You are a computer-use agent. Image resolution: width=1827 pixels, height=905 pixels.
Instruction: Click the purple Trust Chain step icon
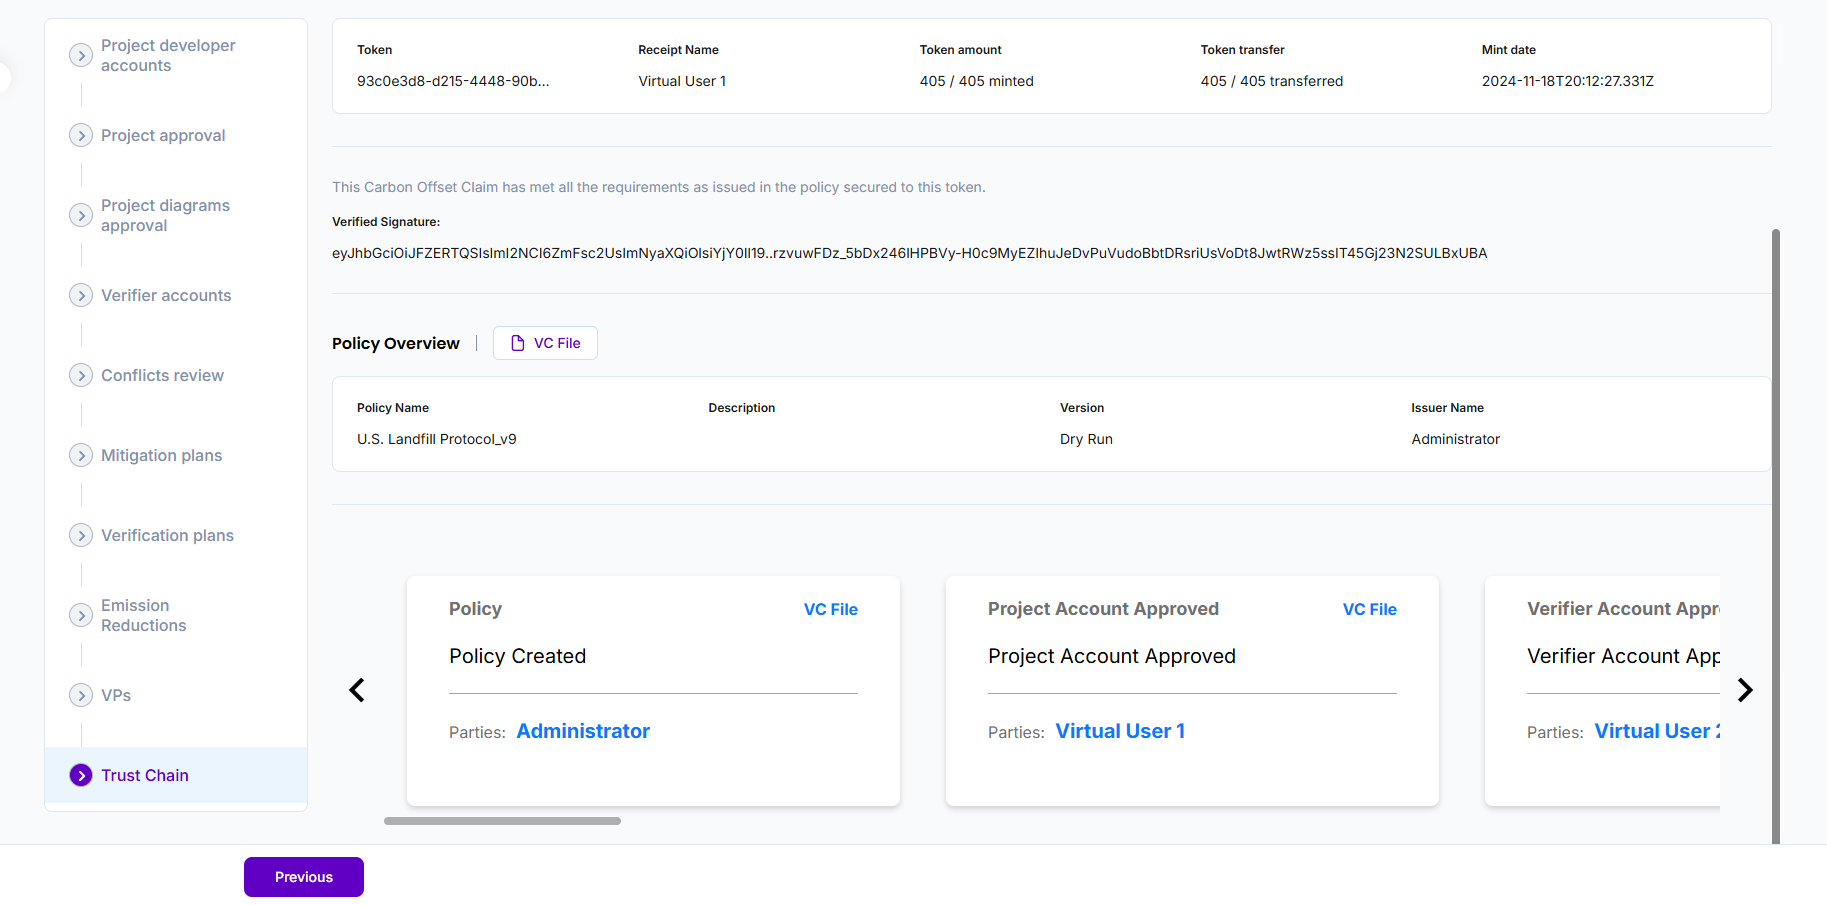click(81, 776)
